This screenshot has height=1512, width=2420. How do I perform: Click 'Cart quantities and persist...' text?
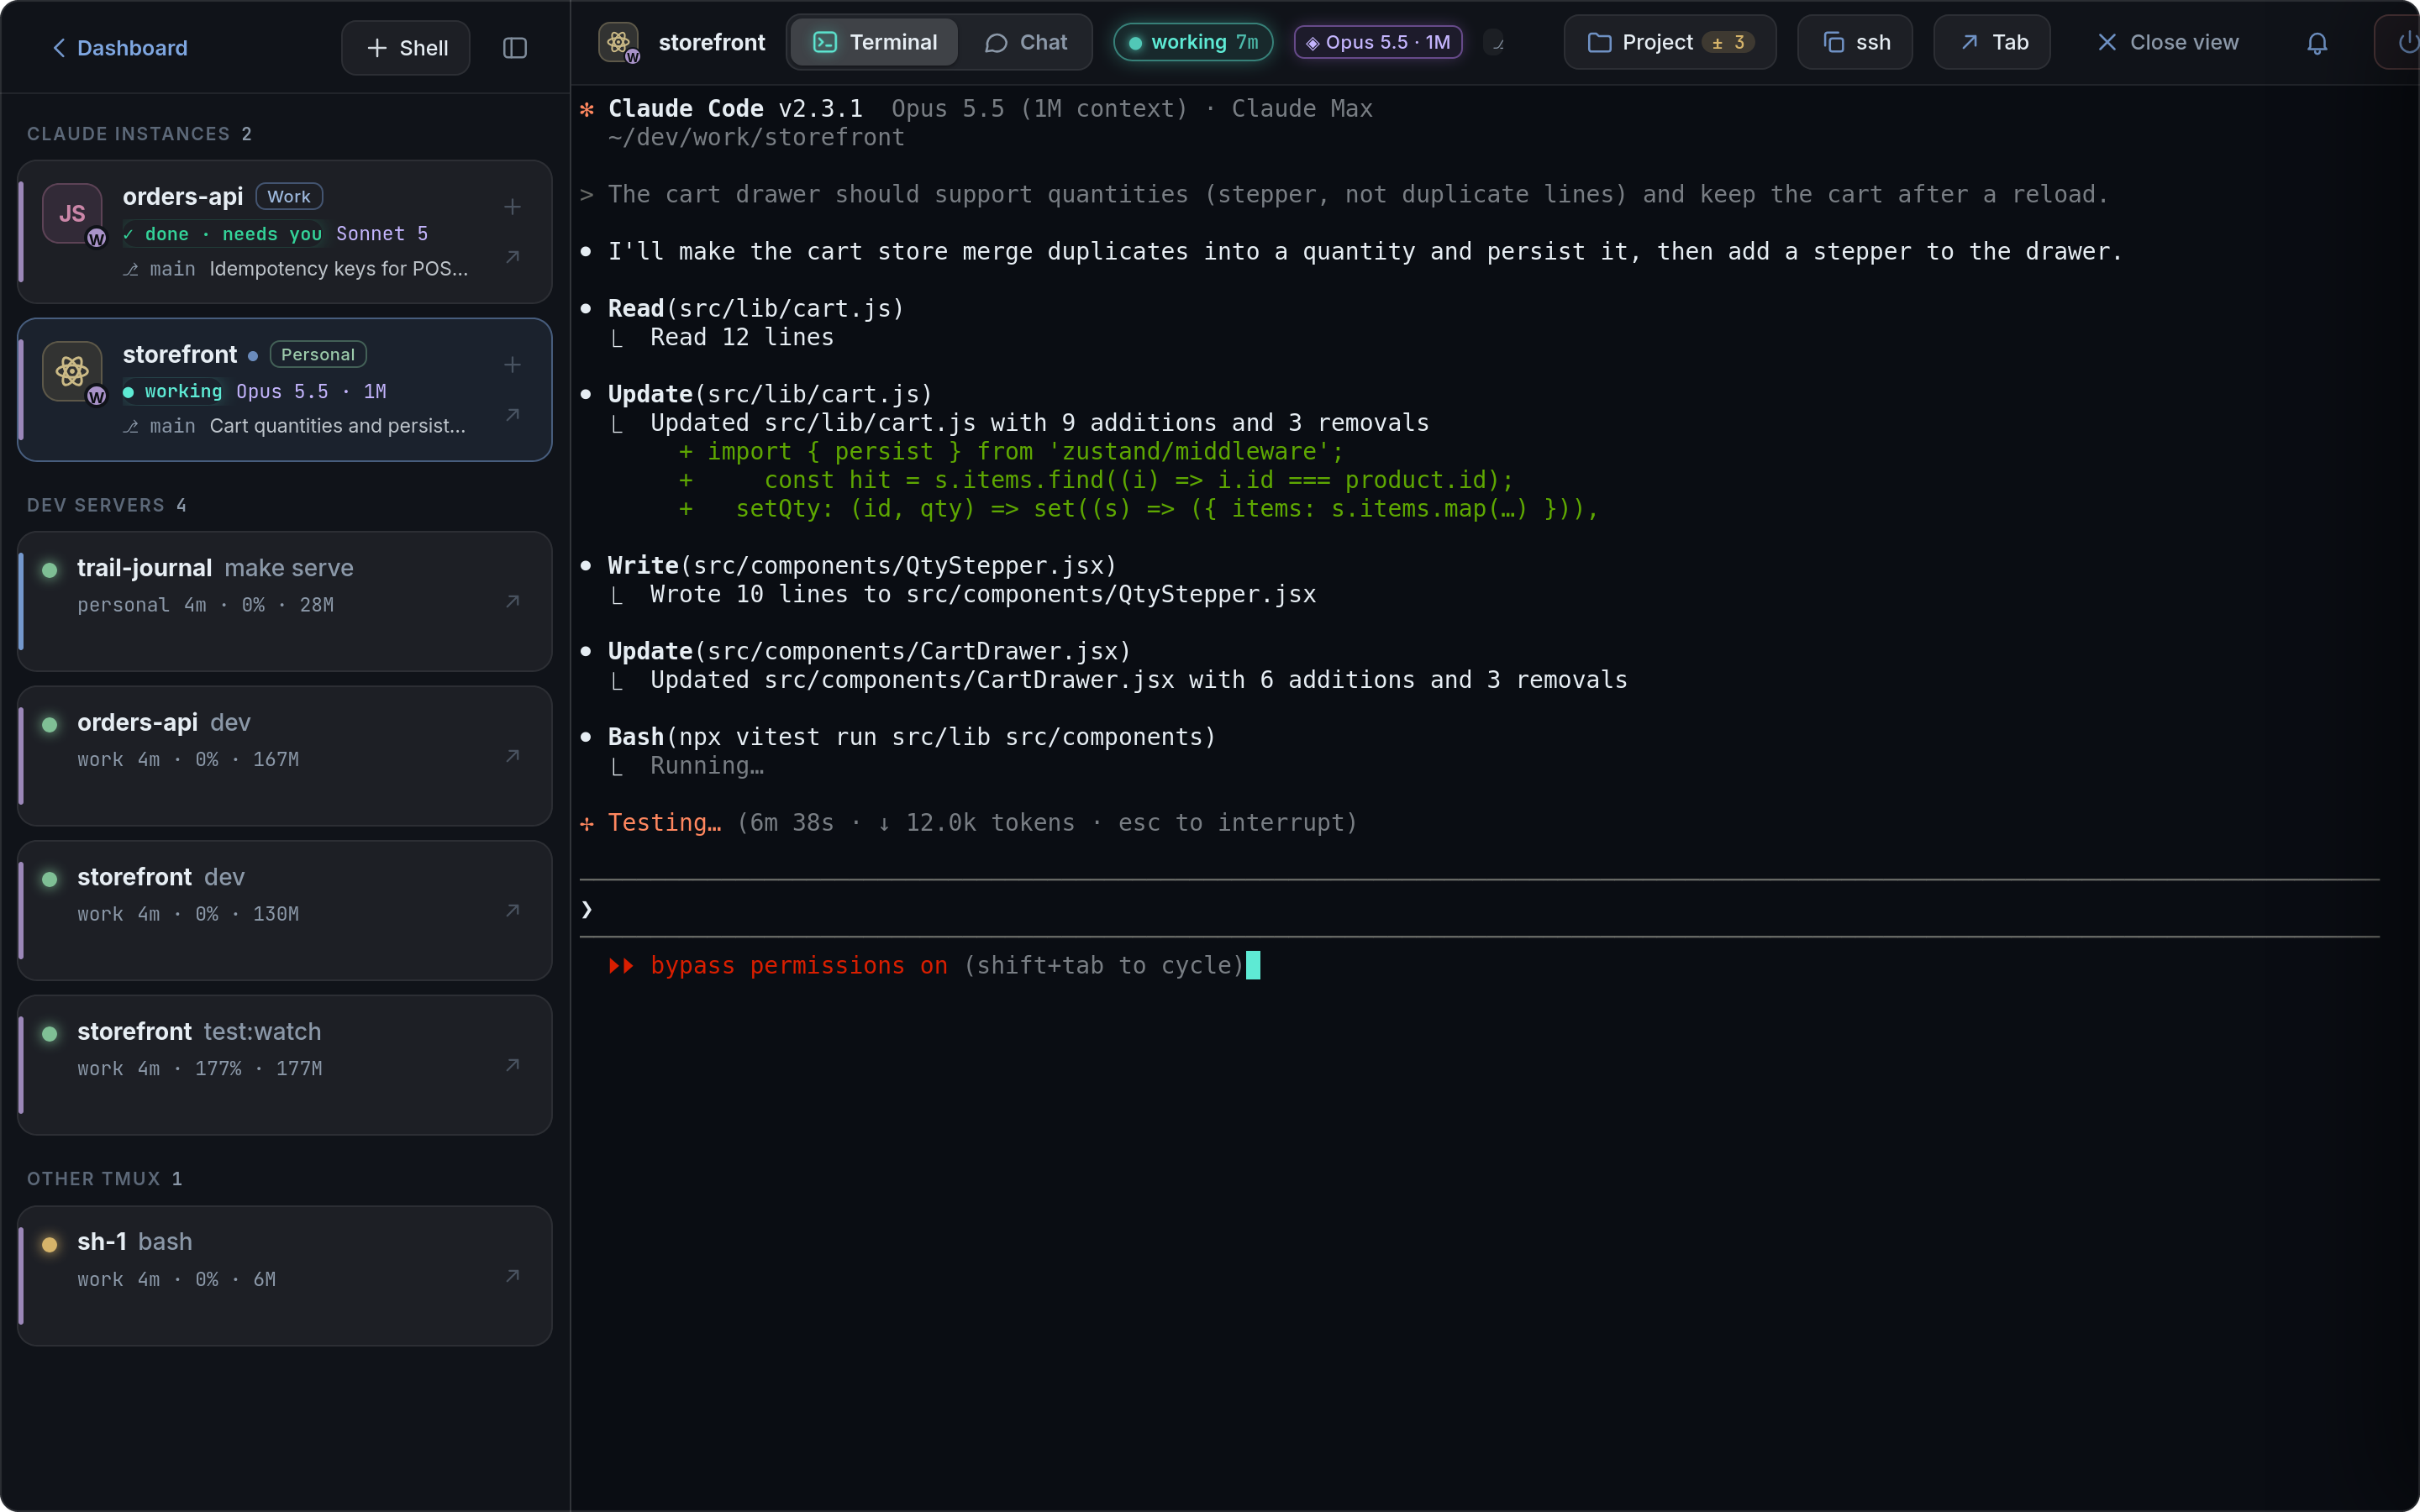click(x=338, y=426)
